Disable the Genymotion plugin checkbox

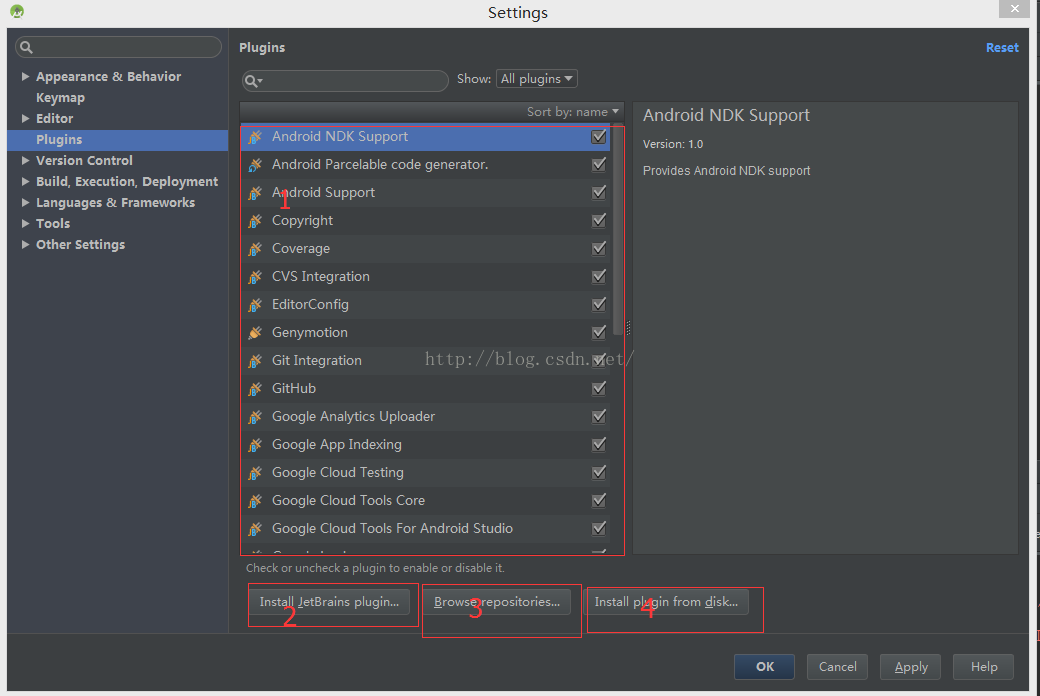coord(599,332)
